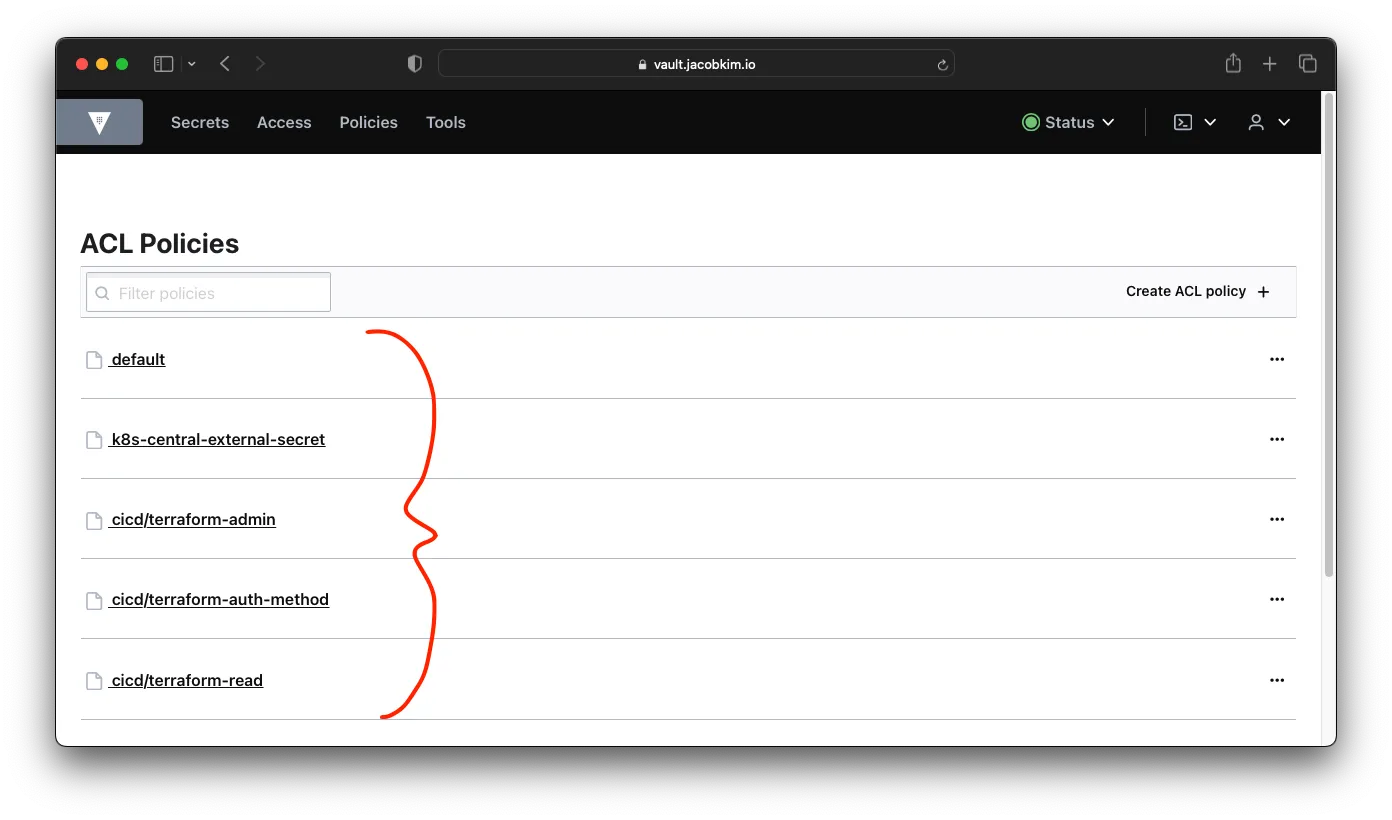Image resolution: width=1392 pixels, height=820 pixels.
Task: Open the Tools section in the navbar
Action: tap(445, 122)
